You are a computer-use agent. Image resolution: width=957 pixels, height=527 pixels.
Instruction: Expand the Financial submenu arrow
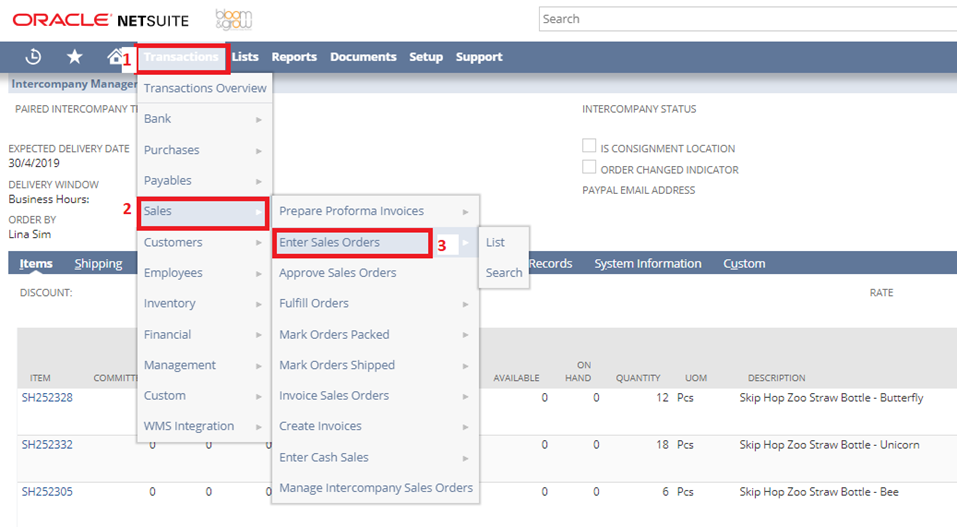pos(259,335)
